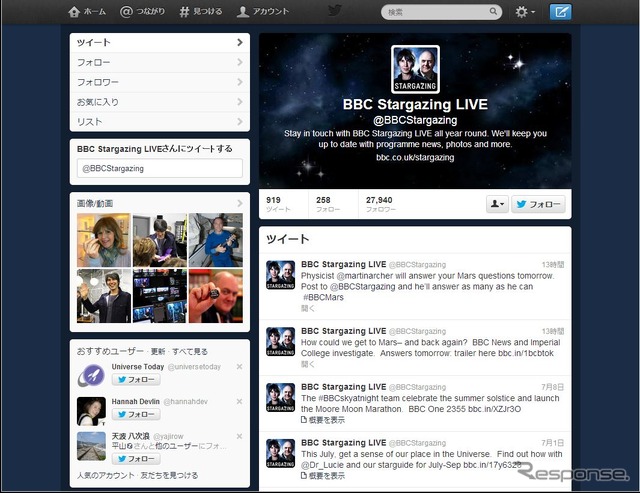
Task: Expand the 画像/動画 media section arrow
Action: 240,203
